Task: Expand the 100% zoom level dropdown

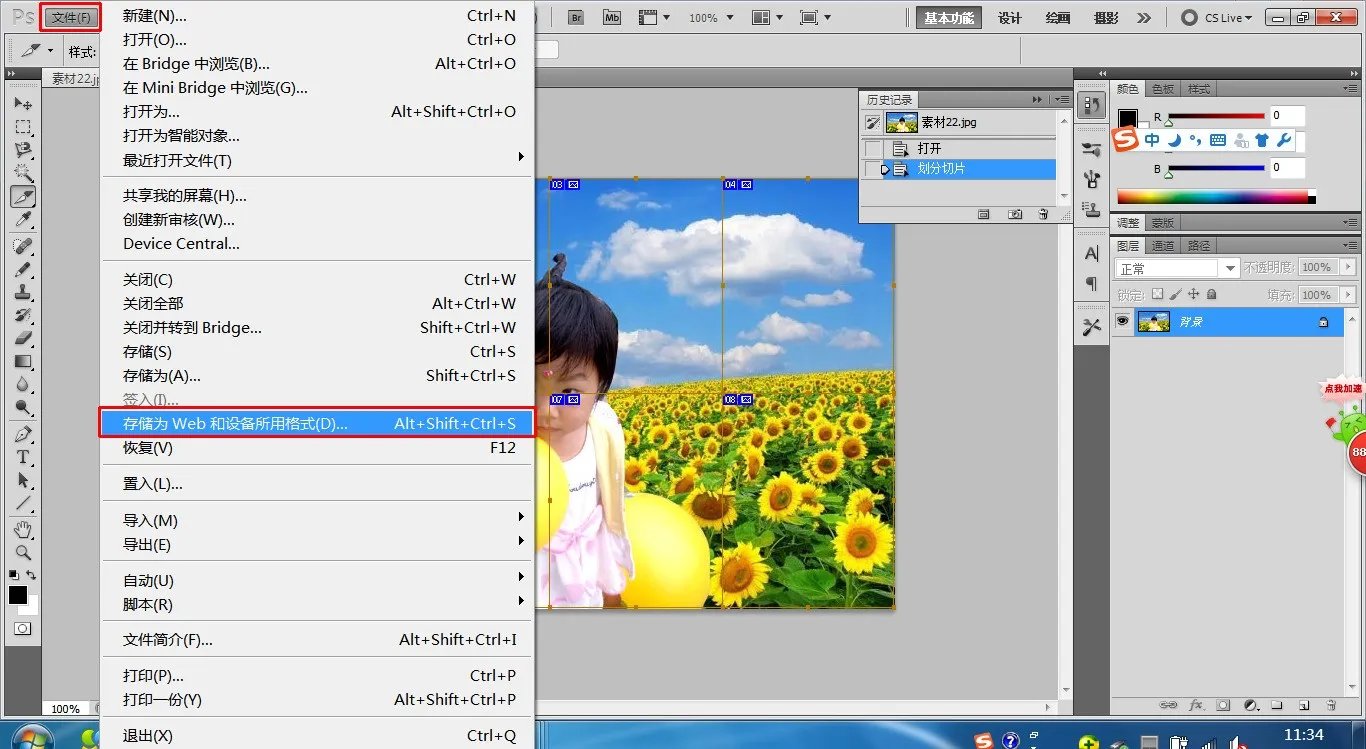Action: pyautogui.click(x=710, y=17)
